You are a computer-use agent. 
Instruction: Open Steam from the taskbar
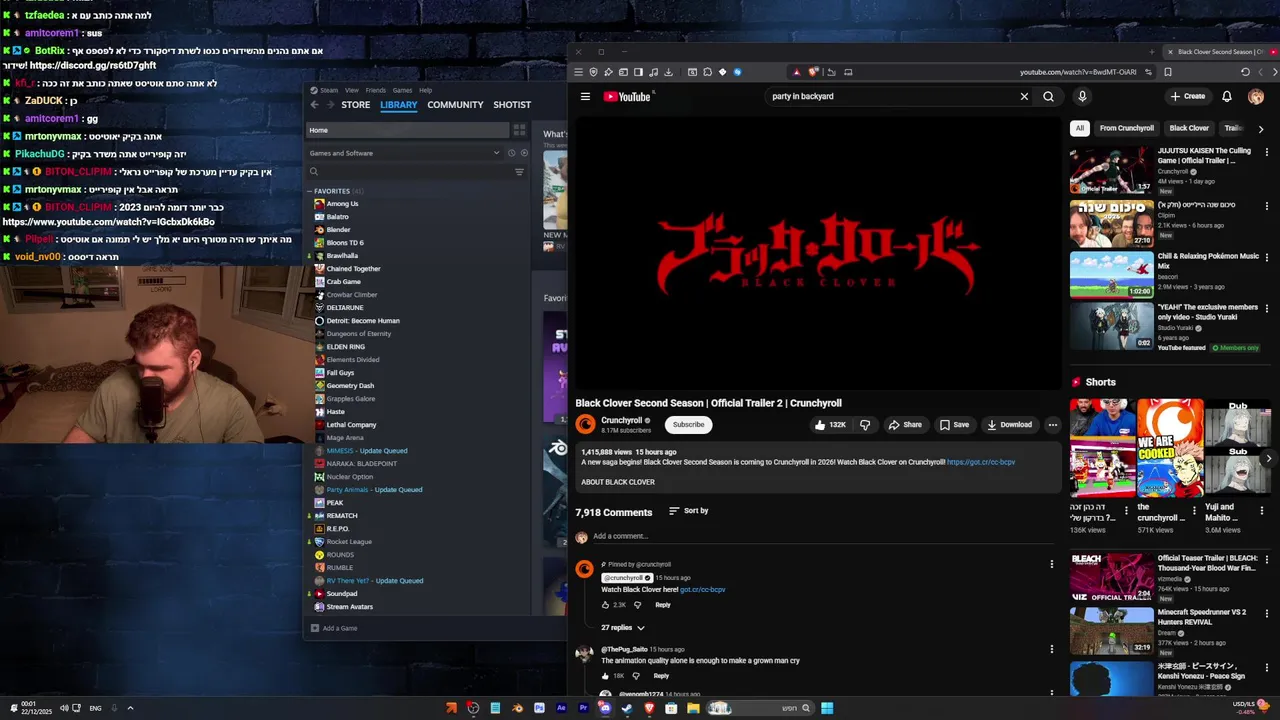(x=627, y=708)
